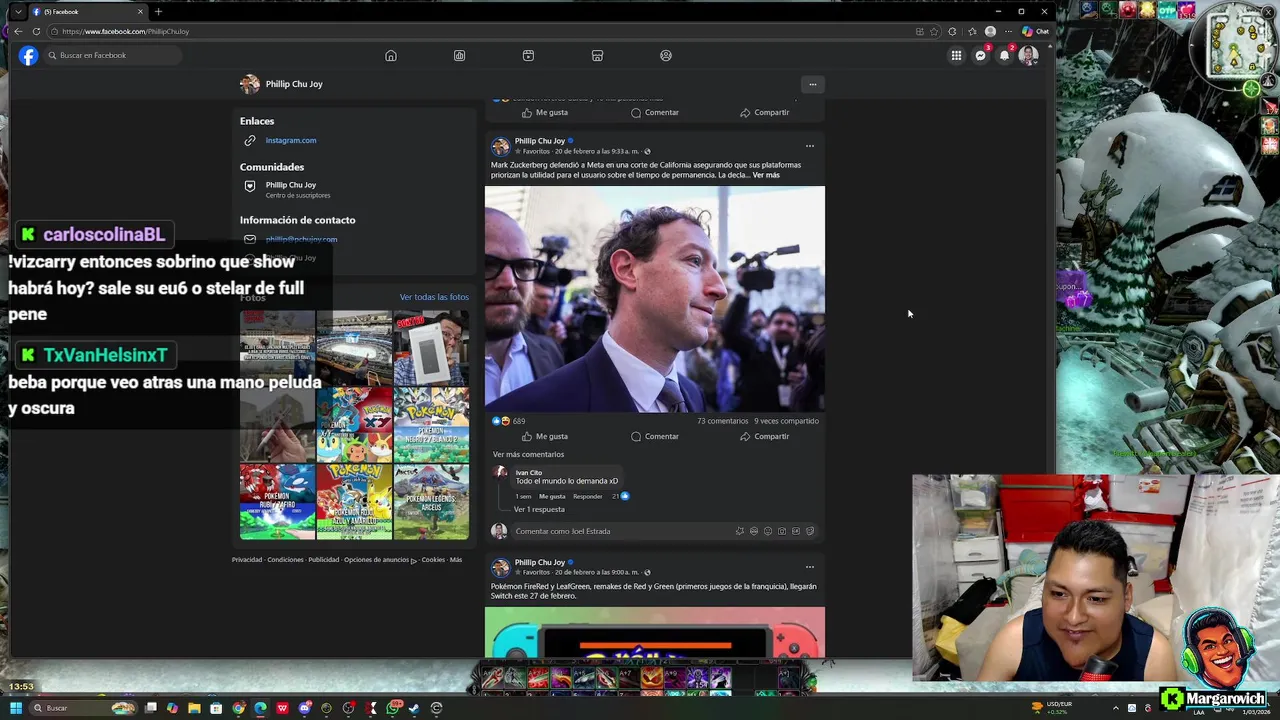
Task: Select the Facebook browser tab
Action: point(88,11)
